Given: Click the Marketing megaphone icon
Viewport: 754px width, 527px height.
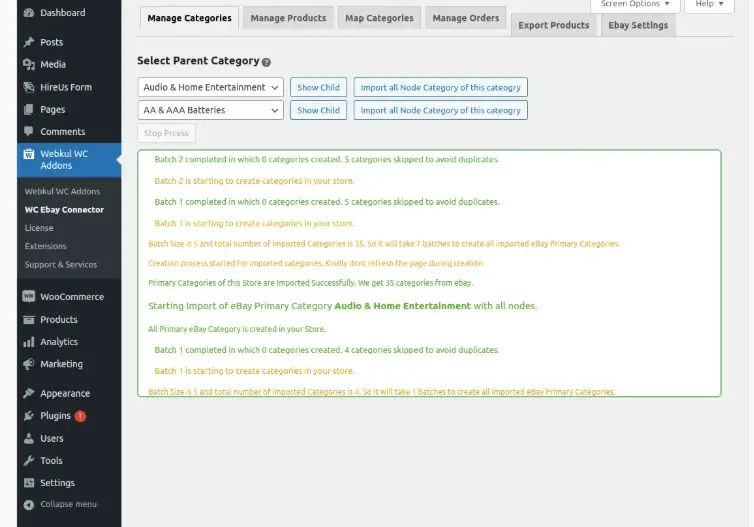Looking at the screenshot, I should [29, 364].
